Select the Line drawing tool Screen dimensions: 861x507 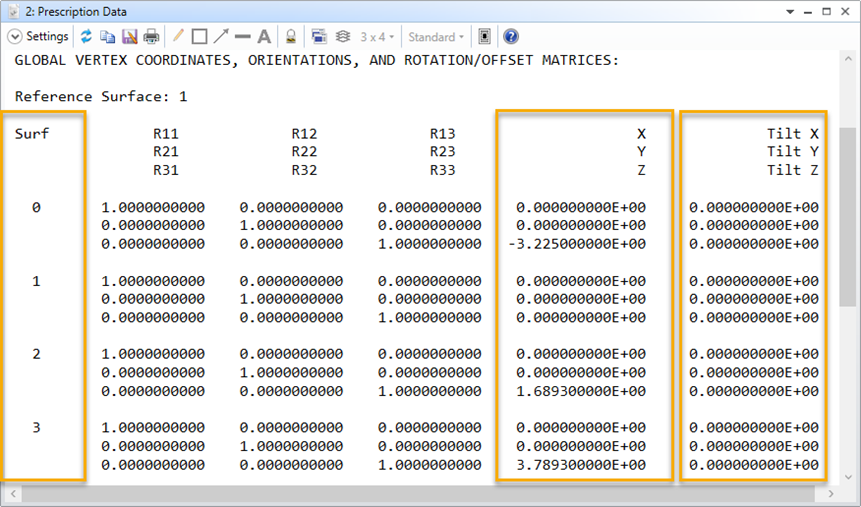[x=242, y=37]
